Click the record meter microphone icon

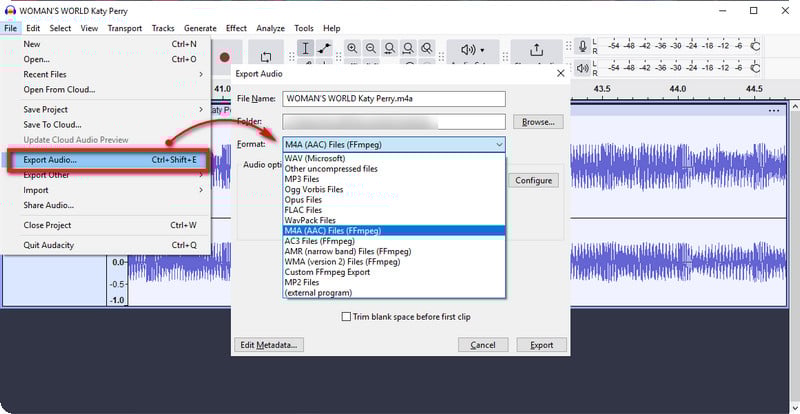583,46
